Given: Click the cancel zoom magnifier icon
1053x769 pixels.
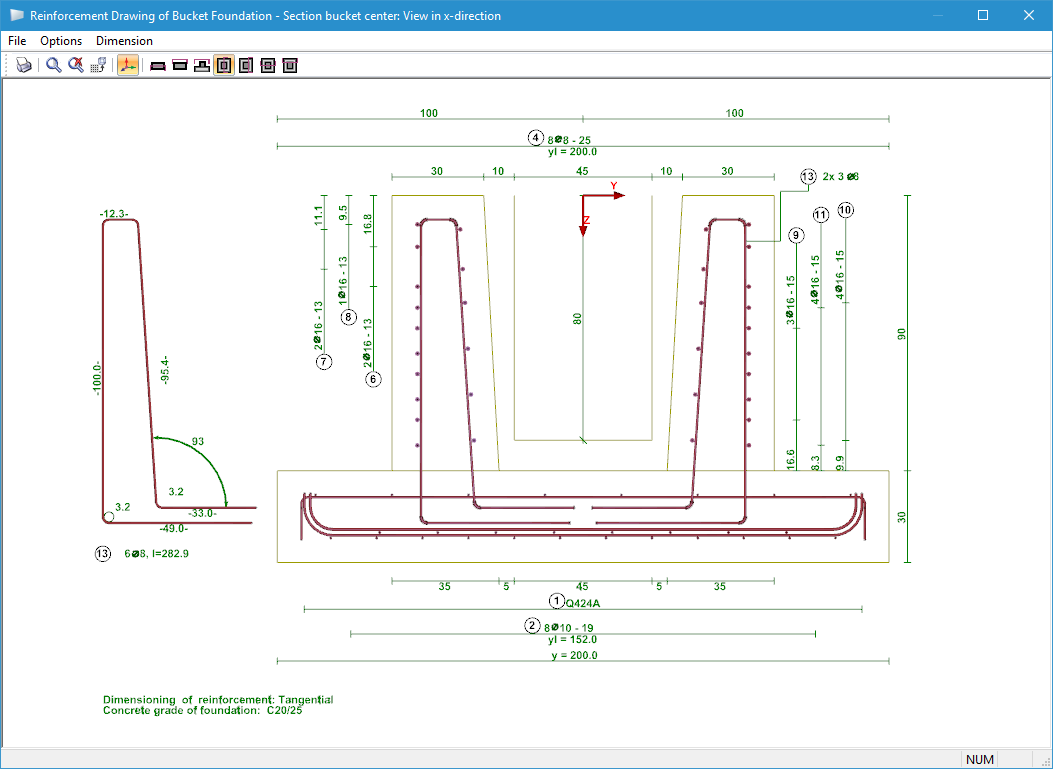Looking at the screenshot, I should (76, 65).
